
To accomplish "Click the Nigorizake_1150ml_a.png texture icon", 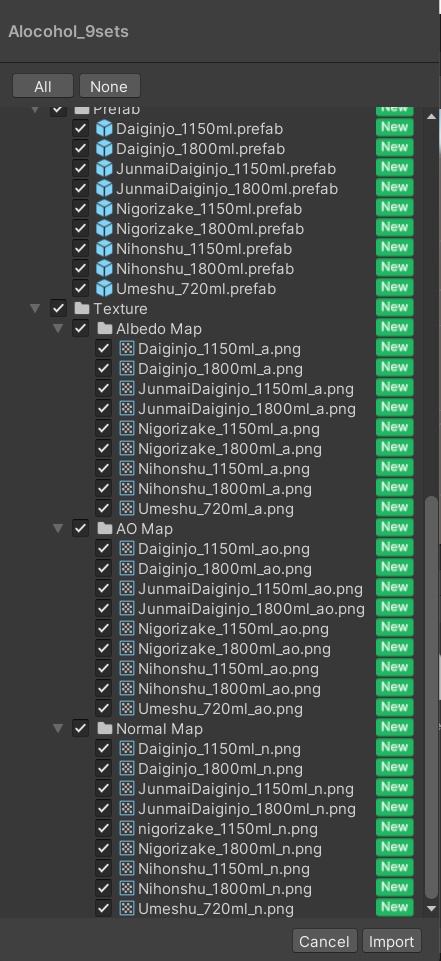I will (x=126, y=428).
